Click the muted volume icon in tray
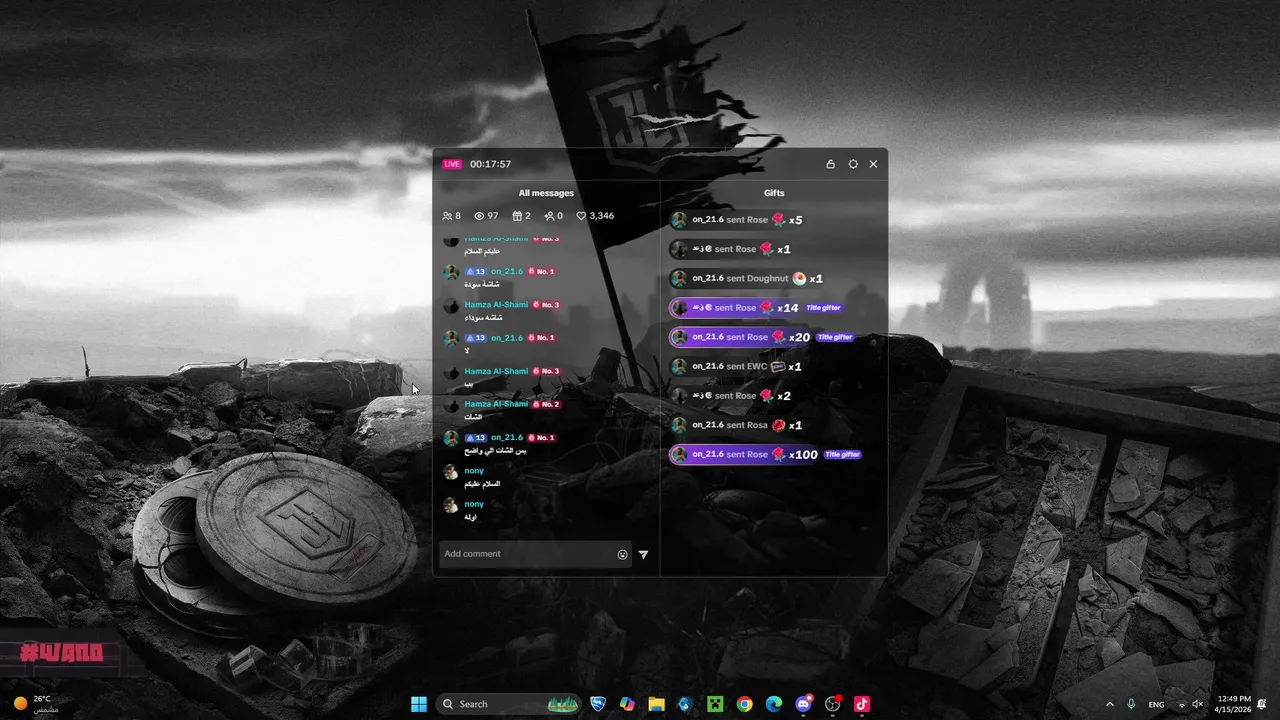Screen dimensions: 1280x720 [1198, 704]
